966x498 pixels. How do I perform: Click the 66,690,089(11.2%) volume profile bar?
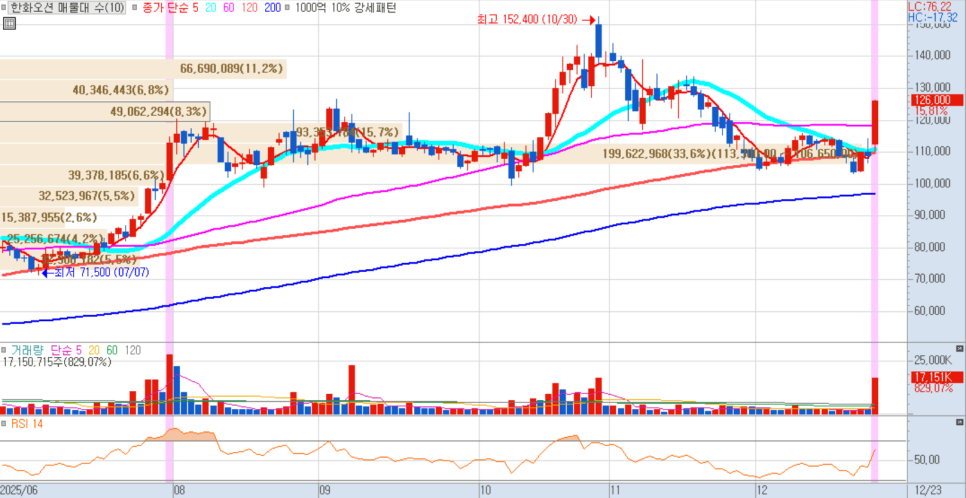[143, 68]
